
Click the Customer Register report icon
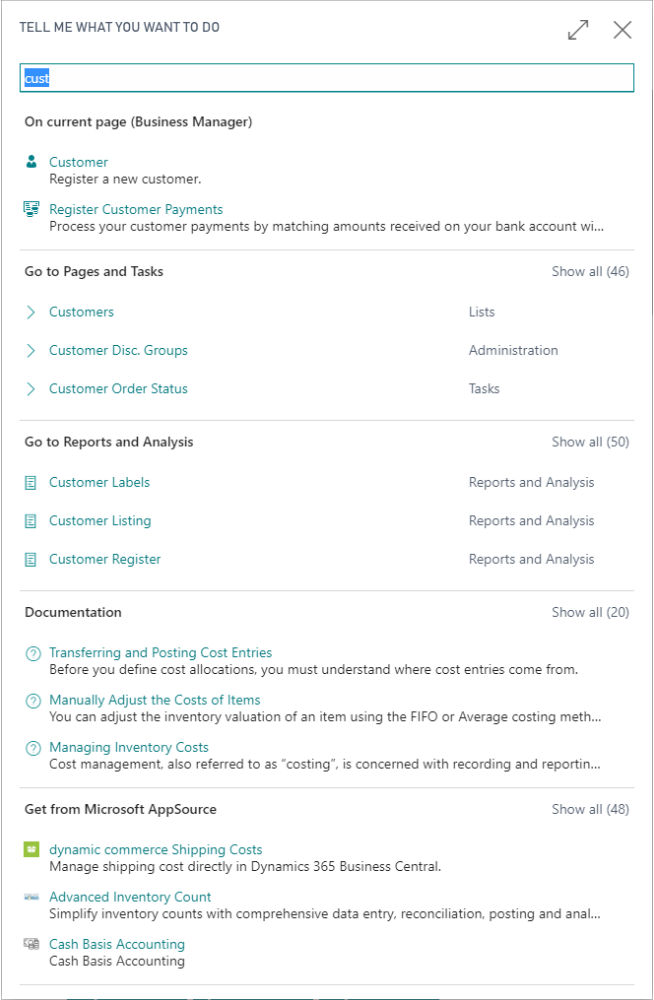(31, 559)
